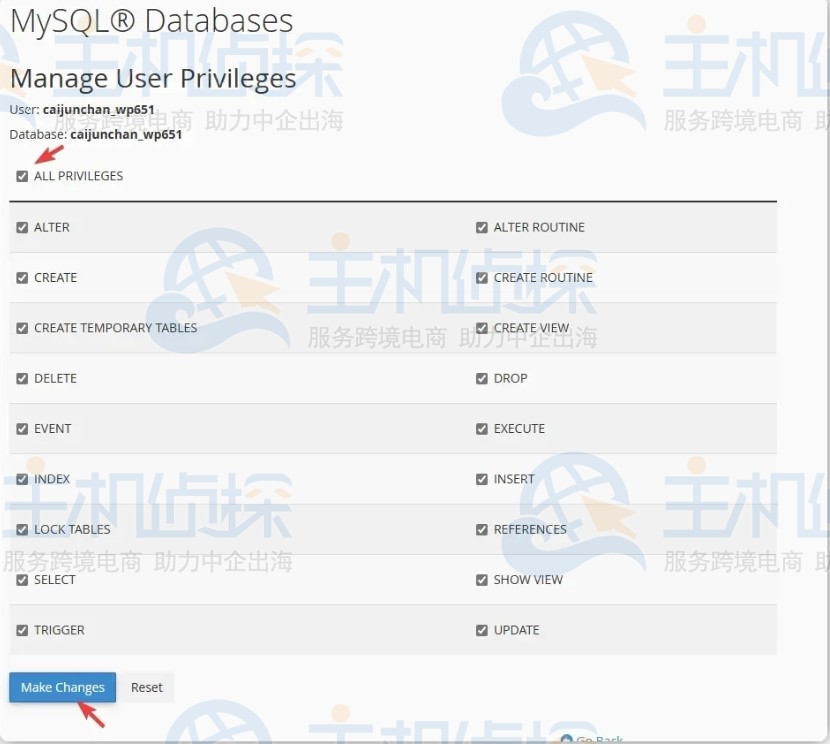Screen dimensions: 830x744
Task: Toggle the INSERT privilege checkbox
Action: pyautogui.click(x=482, y=479)
